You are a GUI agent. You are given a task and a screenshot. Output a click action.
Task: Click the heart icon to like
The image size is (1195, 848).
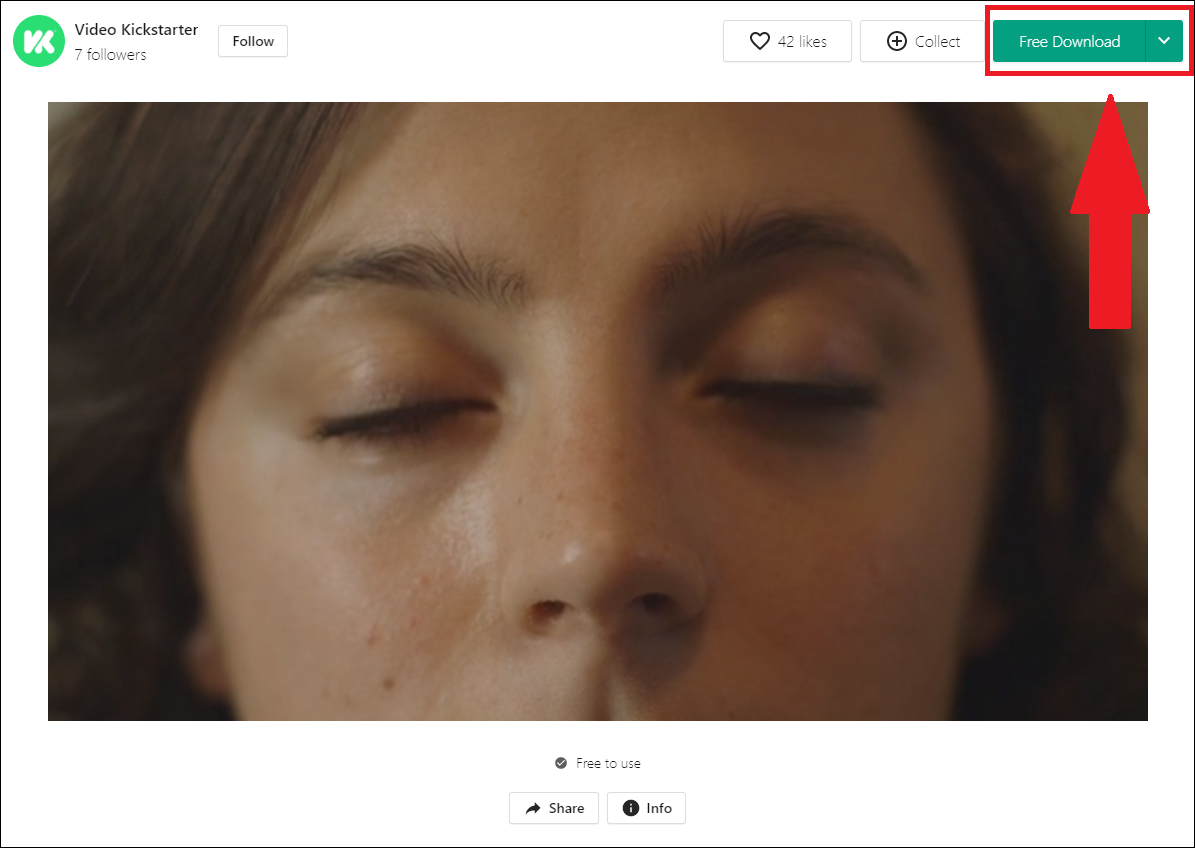click(760, 41)
